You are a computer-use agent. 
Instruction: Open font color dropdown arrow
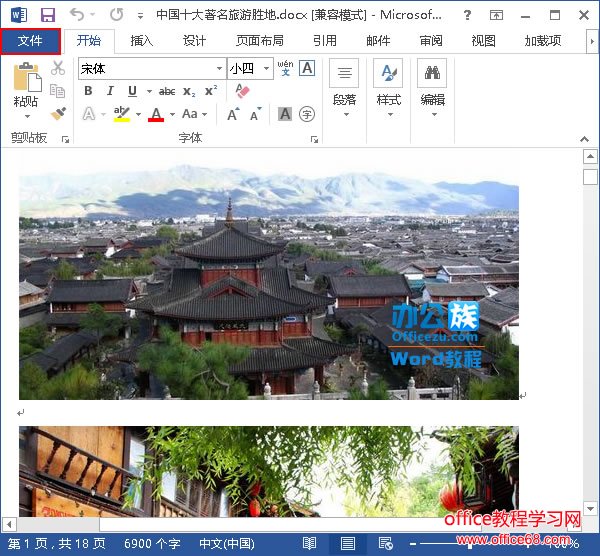pos(173,114)
